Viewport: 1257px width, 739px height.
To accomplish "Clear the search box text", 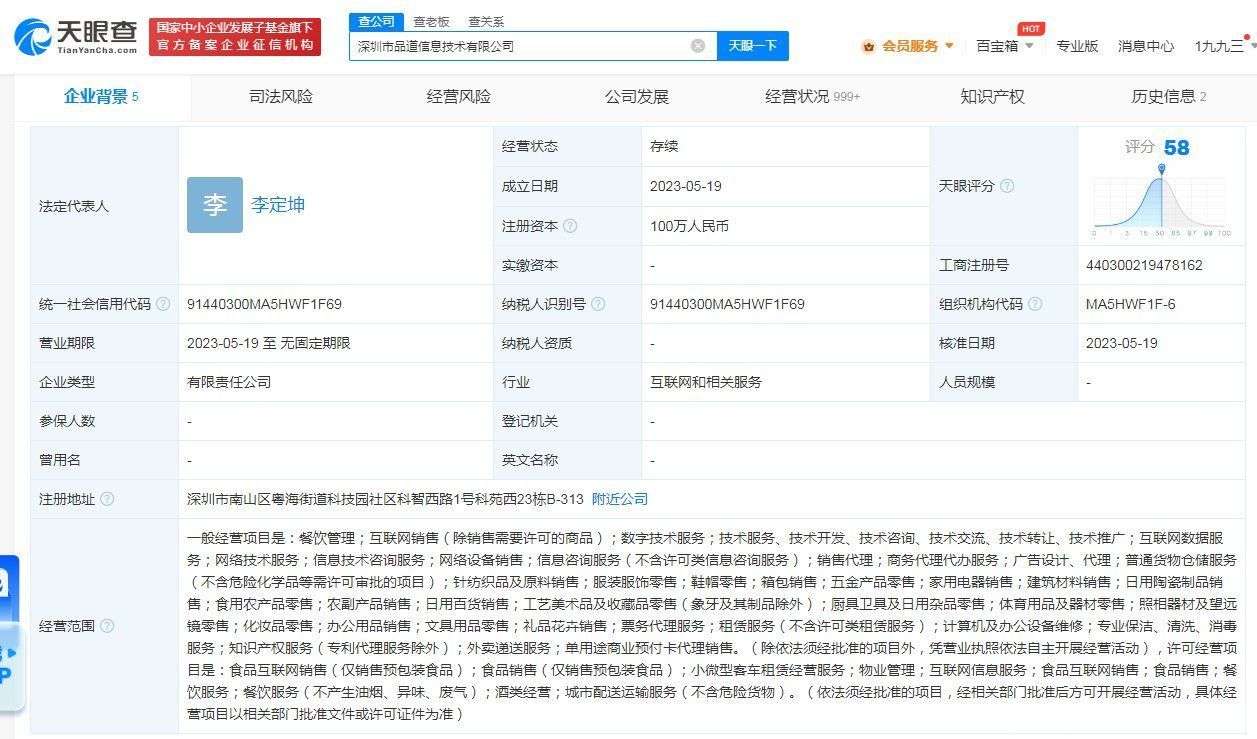I will pyautogui.click(x=698, y=46).
